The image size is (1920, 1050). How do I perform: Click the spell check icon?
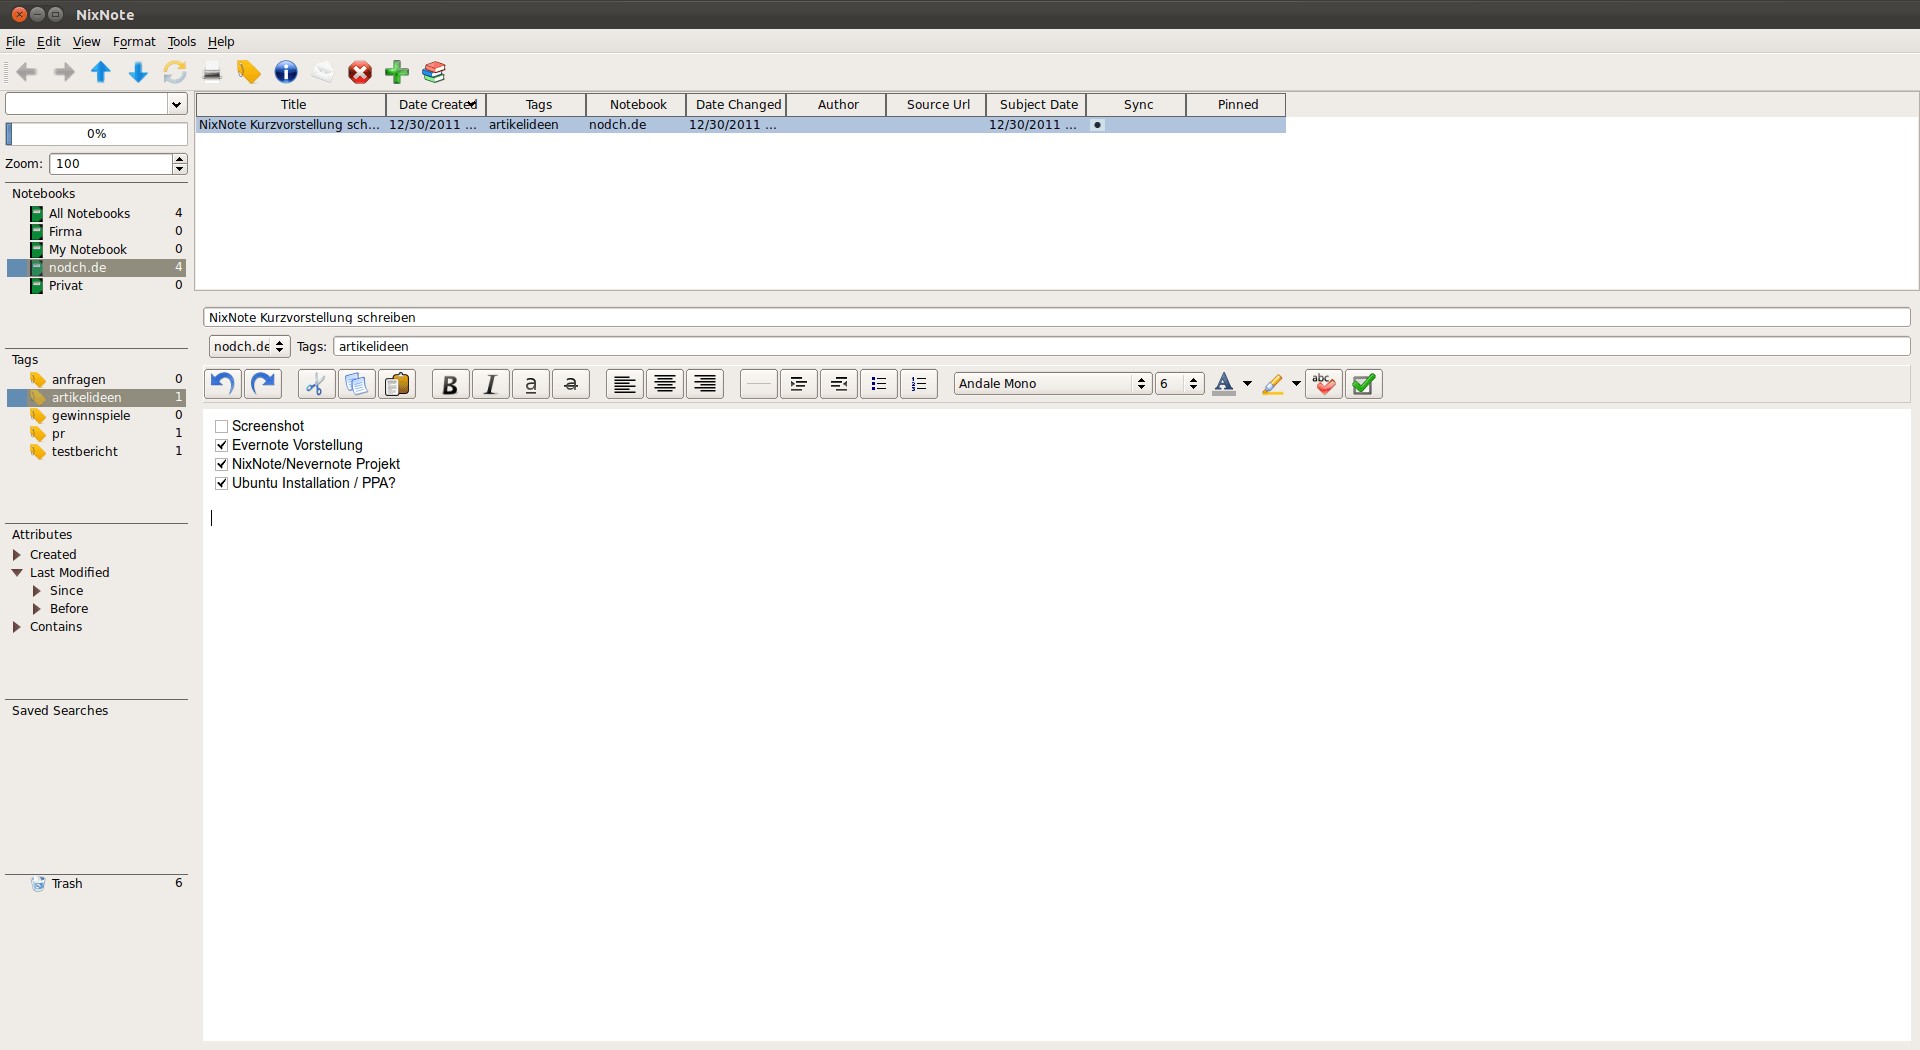coord(1323,384)
